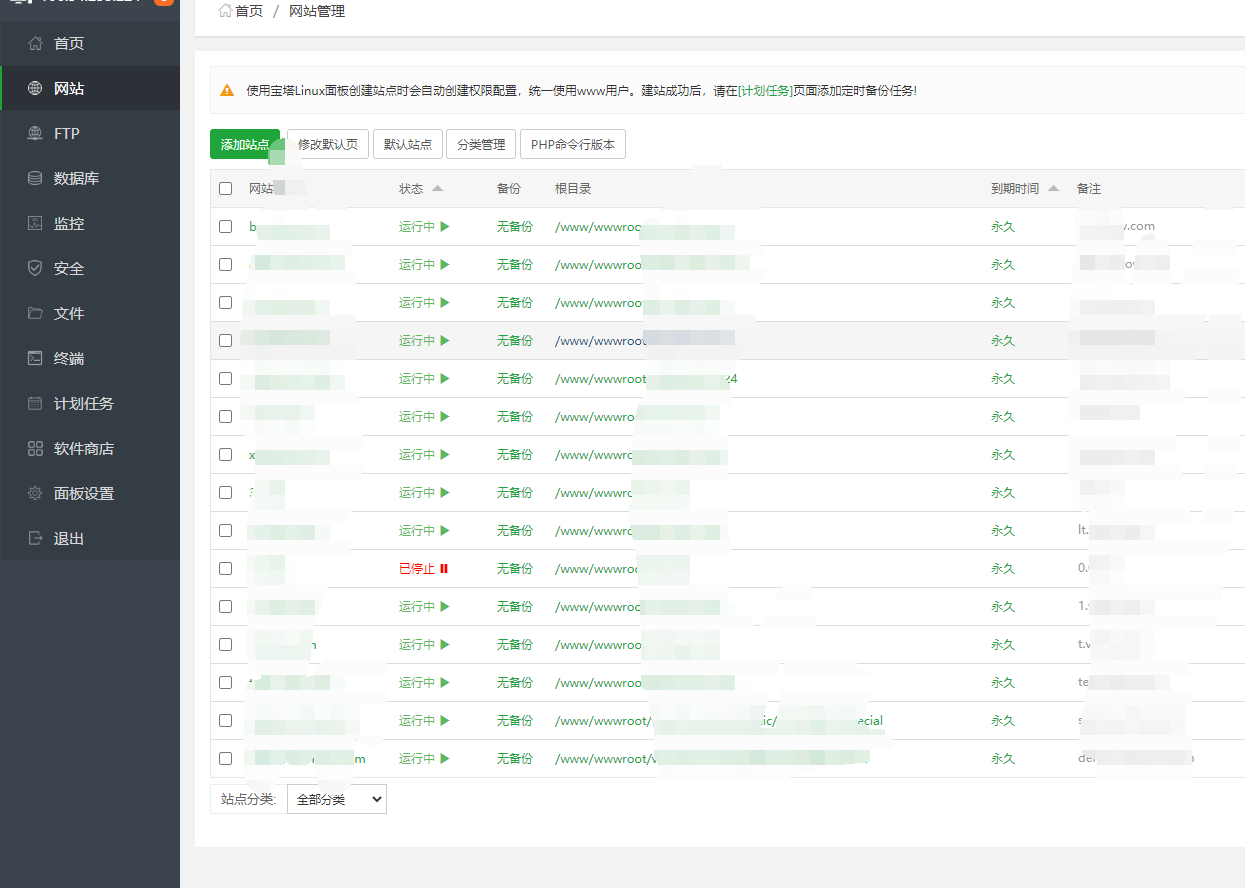
Task: Open FTP via its sidebar icon
Action: (x=35, y=134)
